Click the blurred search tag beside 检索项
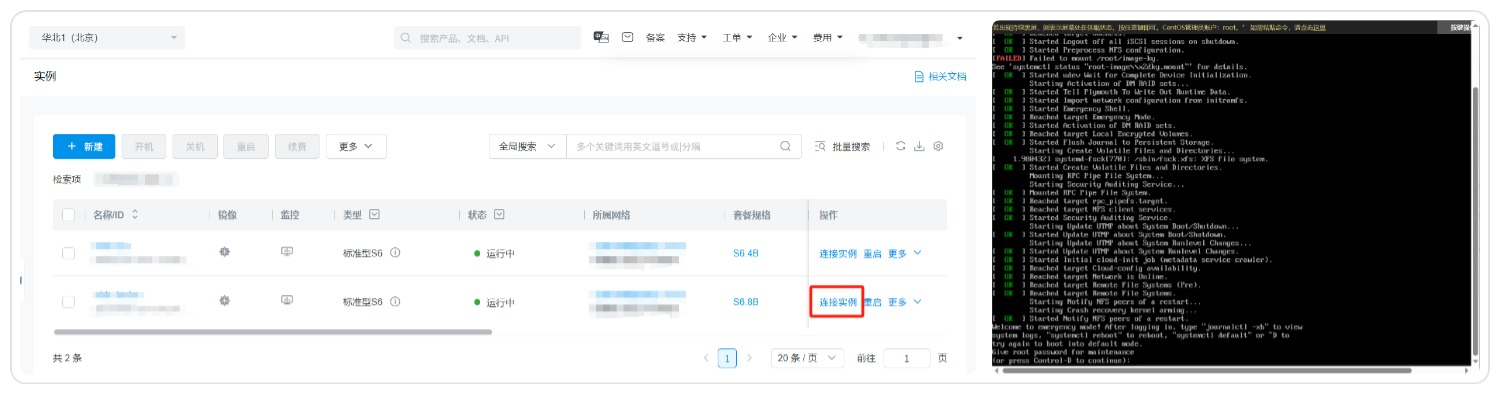 pyautogui.click(x=137, y=179)
